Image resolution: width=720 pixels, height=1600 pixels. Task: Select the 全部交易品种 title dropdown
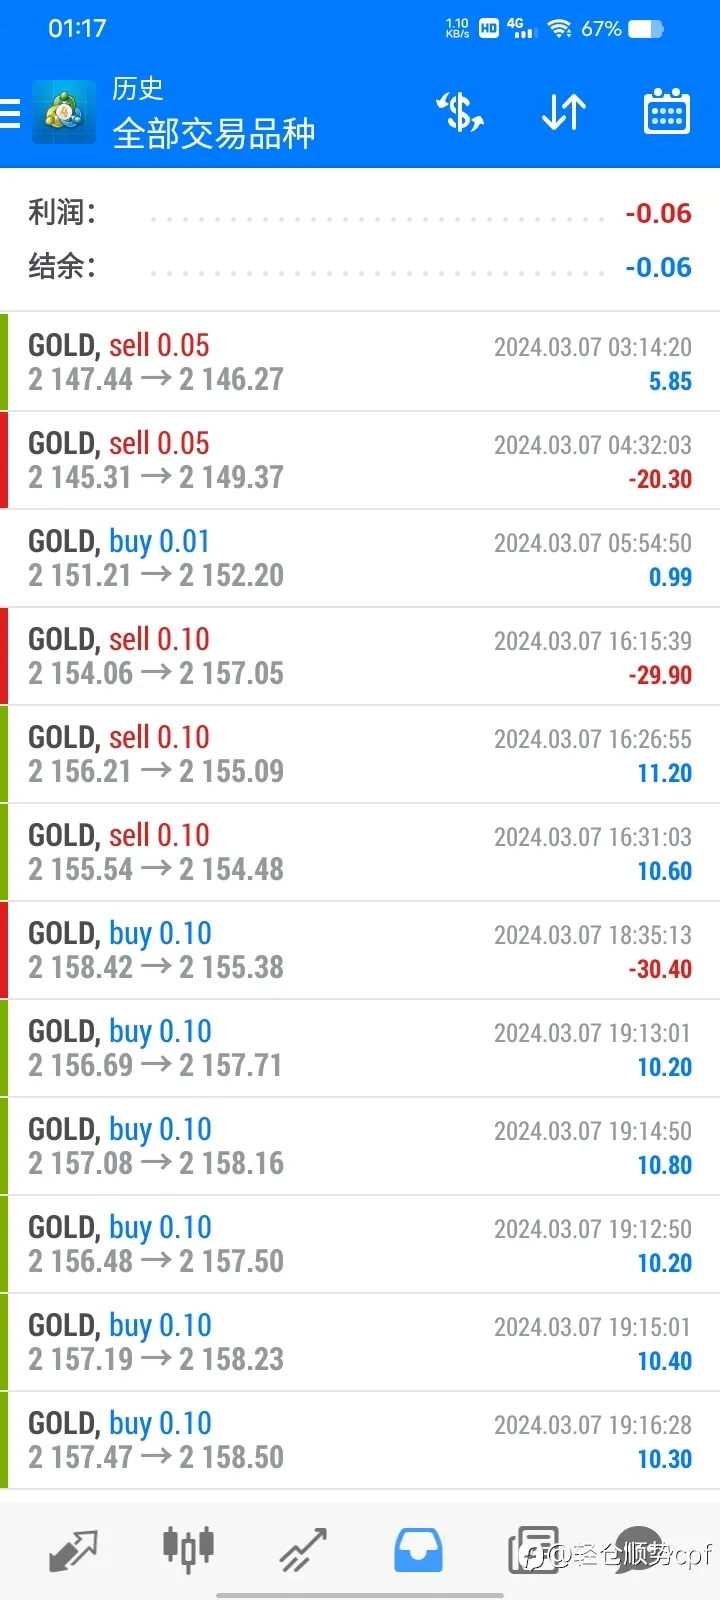214,132
